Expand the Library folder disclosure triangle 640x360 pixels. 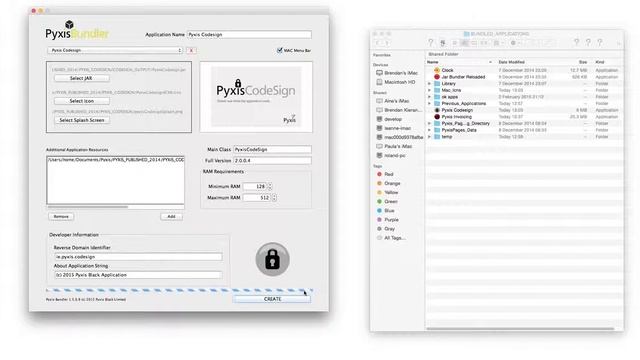point(429,84)
